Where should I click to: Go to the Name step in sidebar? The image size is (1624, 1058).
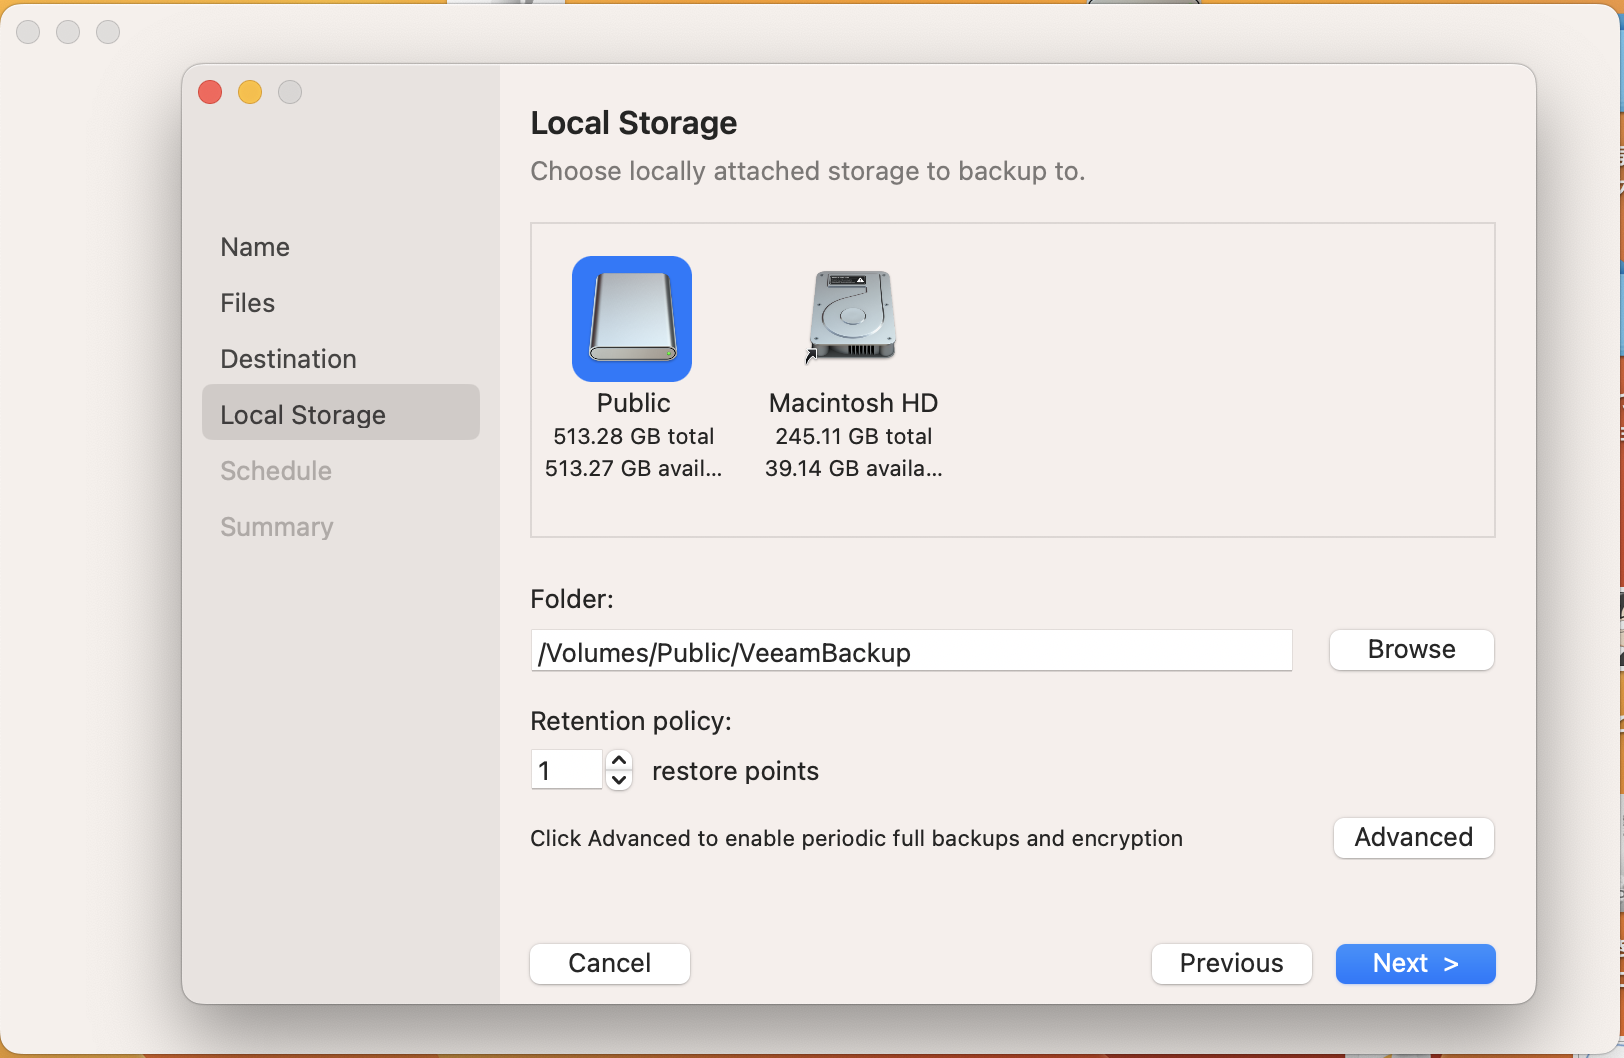(x=255, y=247)
